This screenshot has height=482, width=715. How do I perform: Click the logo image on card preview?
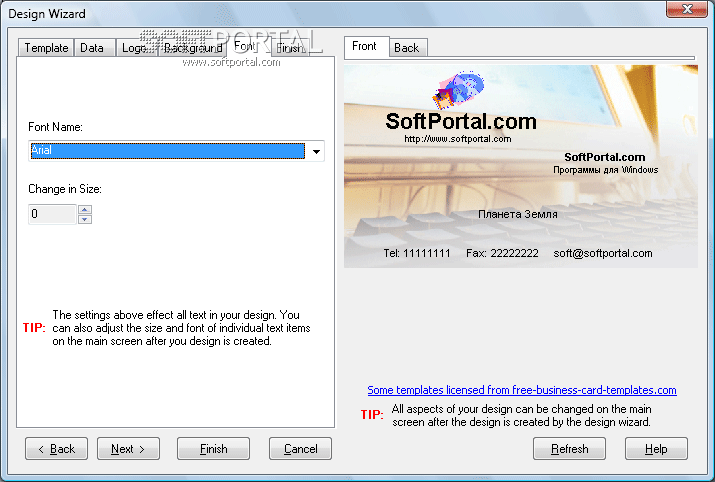coord(458,90)
